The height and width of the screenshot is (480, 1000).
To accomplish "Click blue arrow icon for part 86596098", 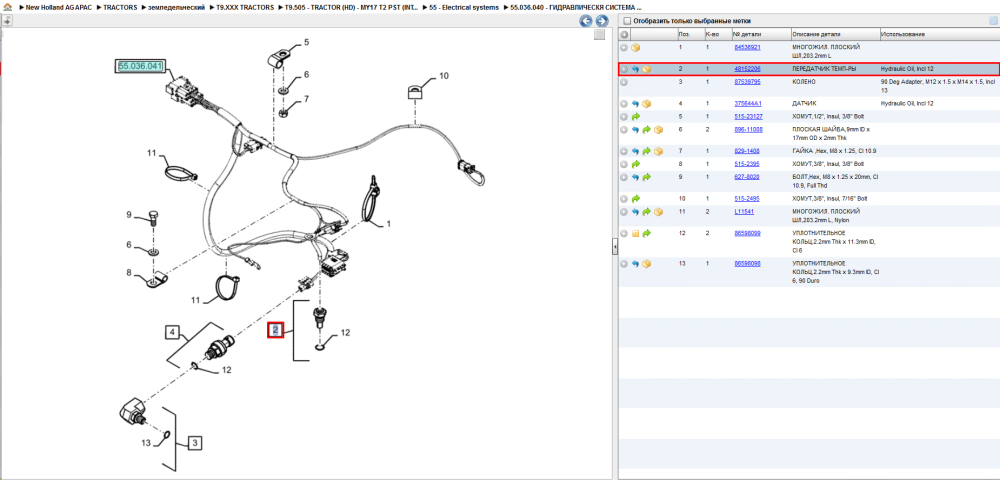I will pos(635,264).
